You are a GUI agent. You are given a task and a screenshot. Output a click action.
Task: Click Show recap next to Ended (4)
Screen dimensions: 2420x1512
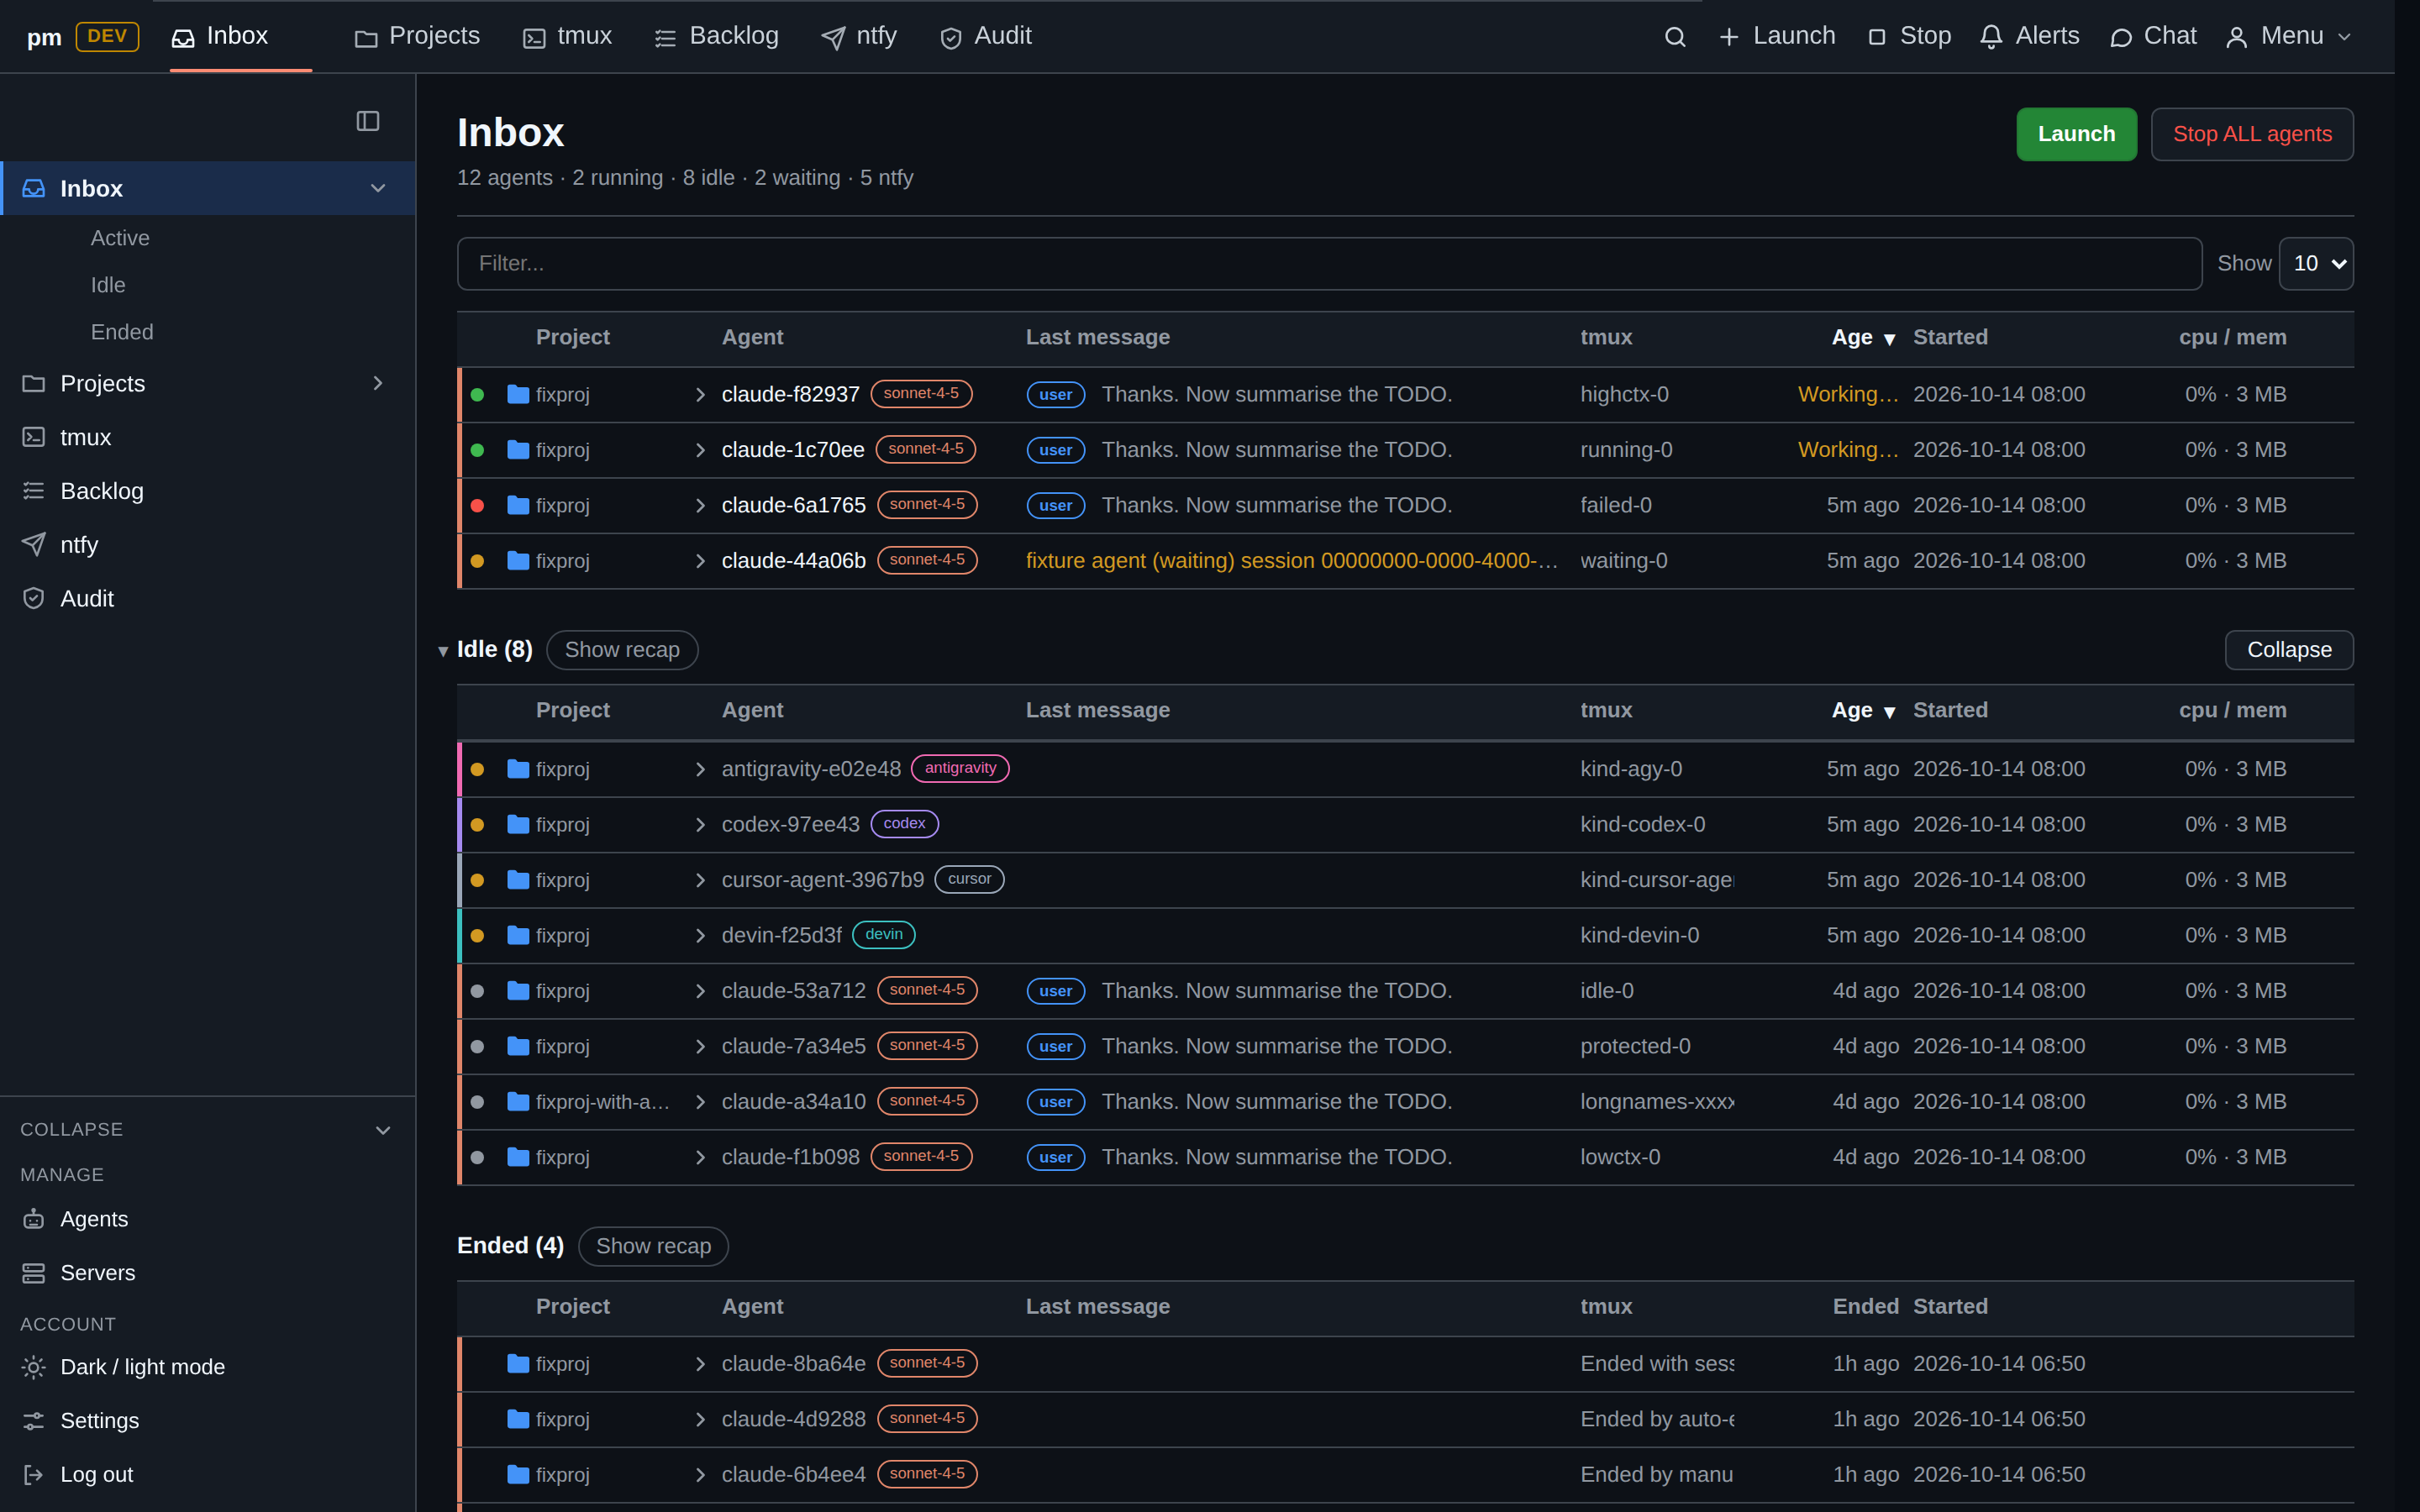[x=653, y=1246]
